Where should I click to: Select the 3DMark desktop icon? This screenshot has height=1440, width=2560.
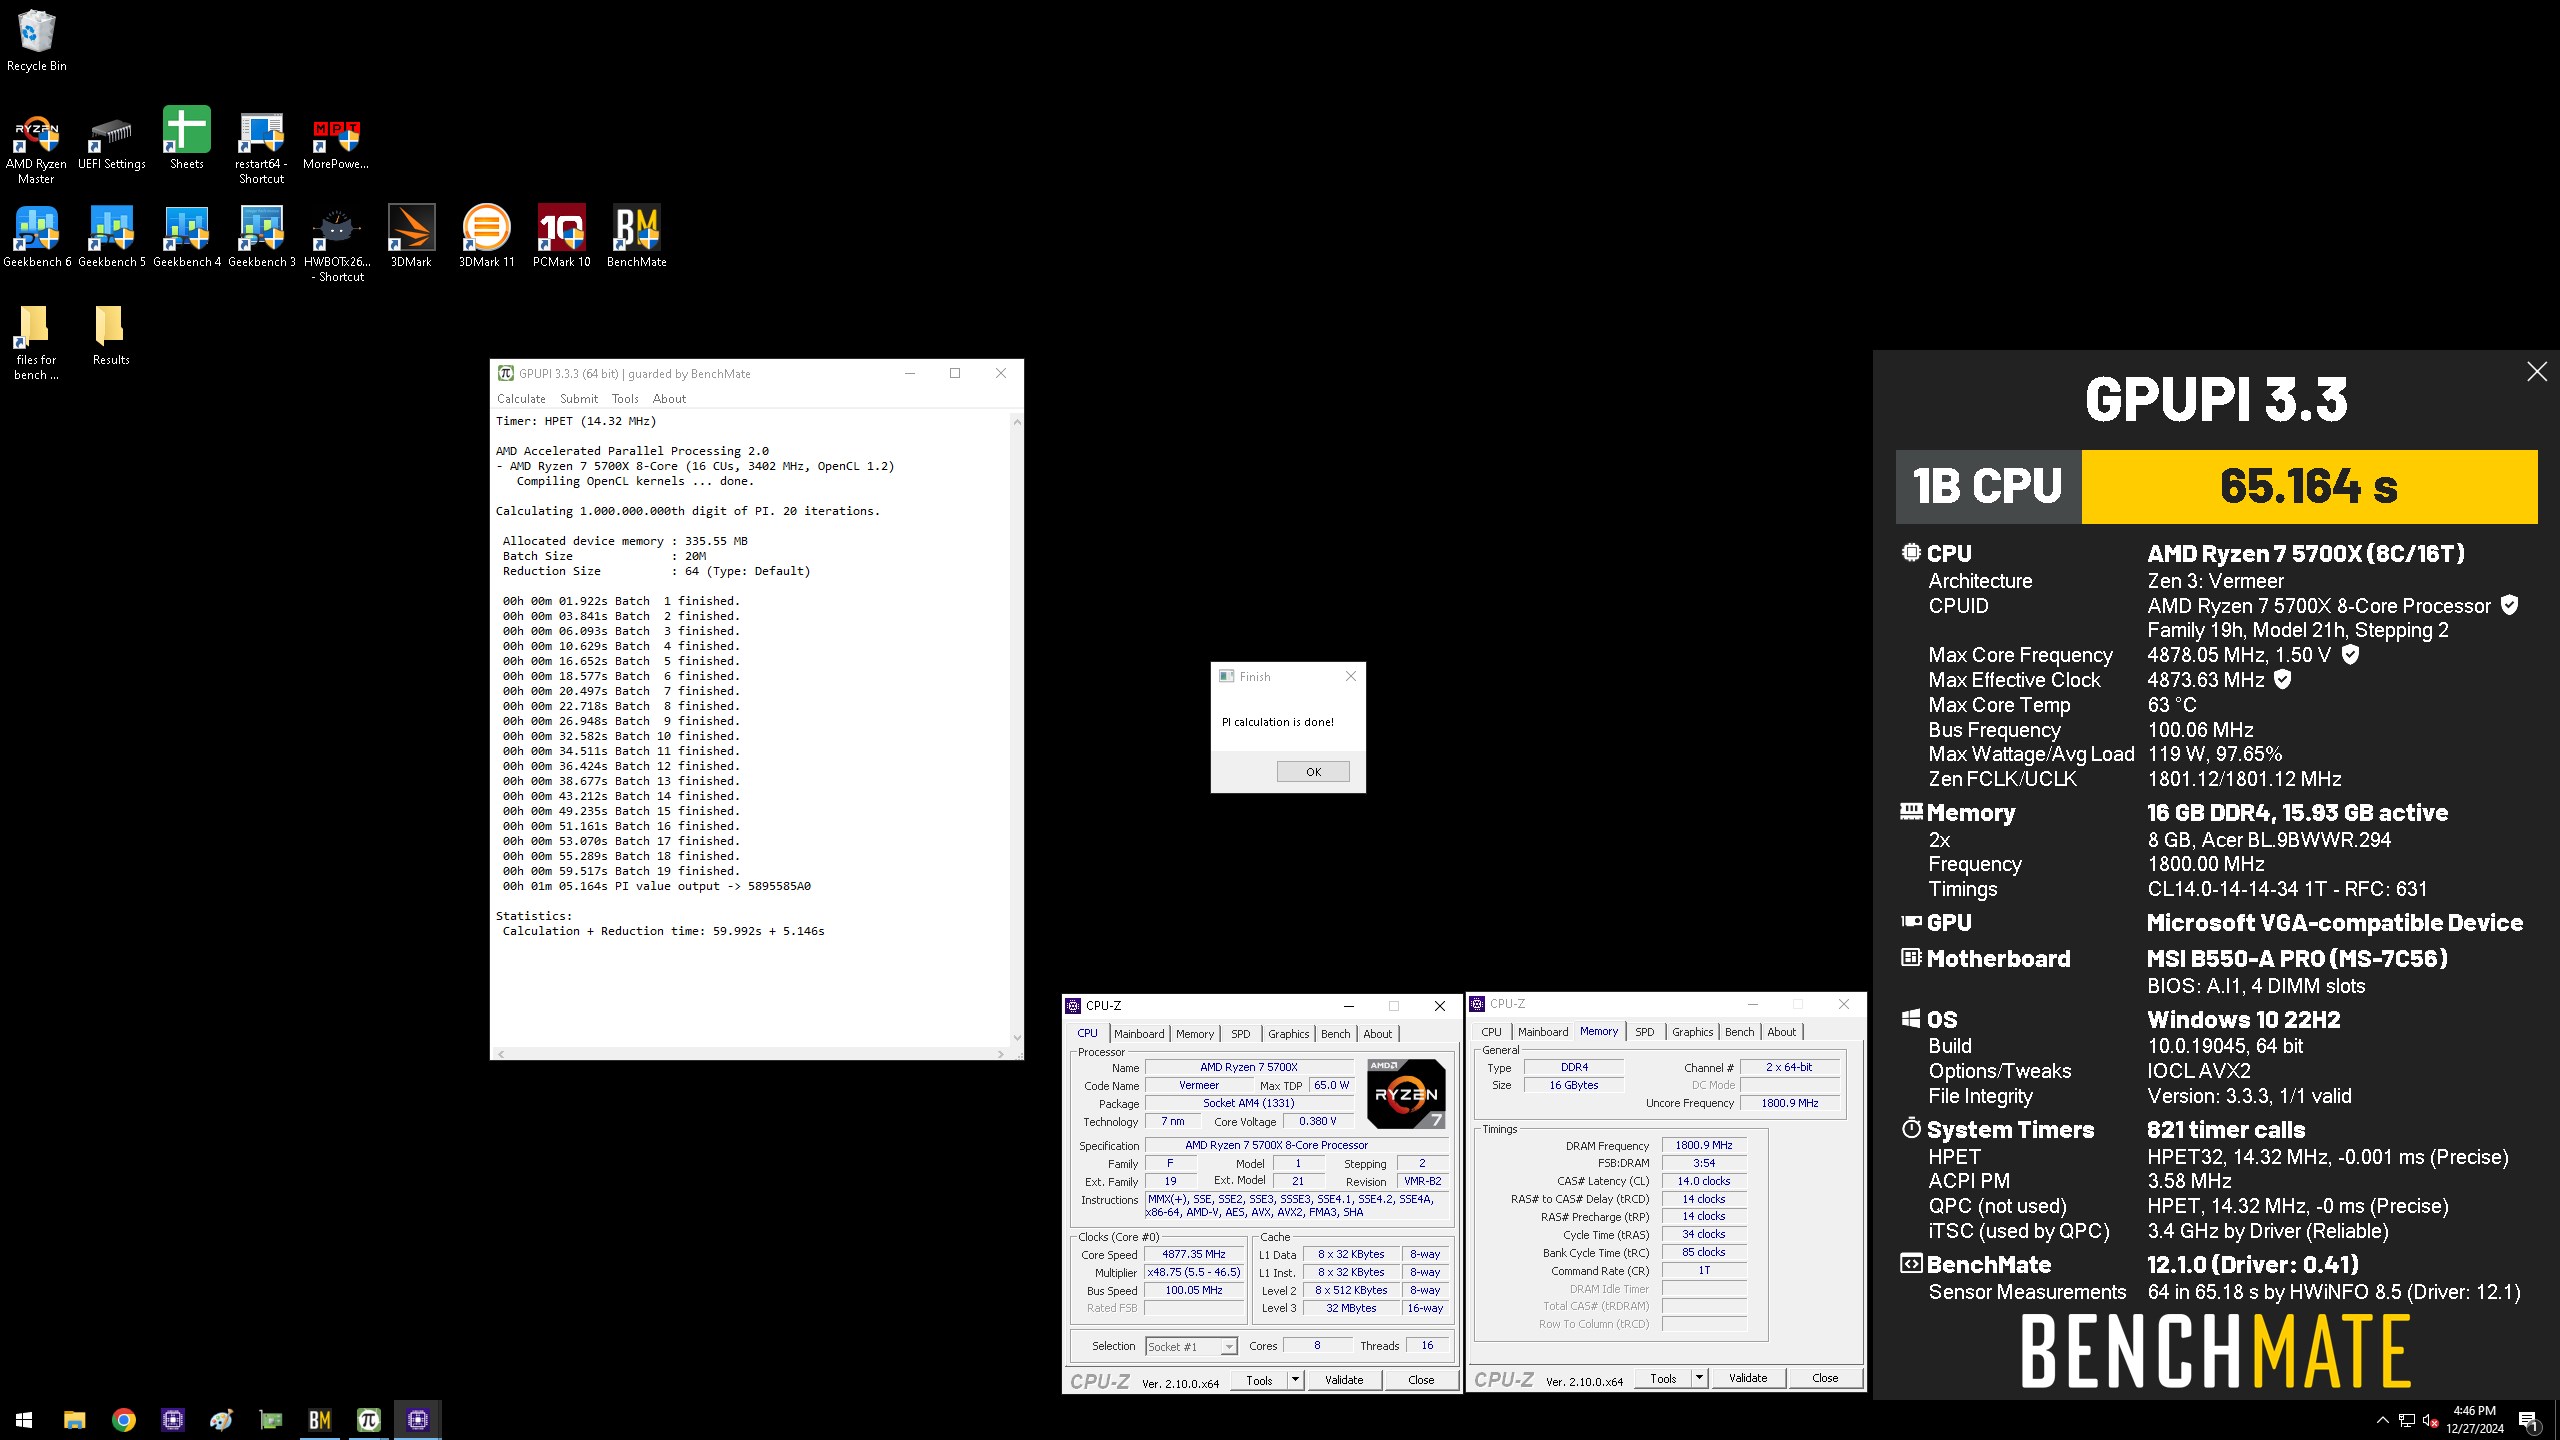[411, 238]
